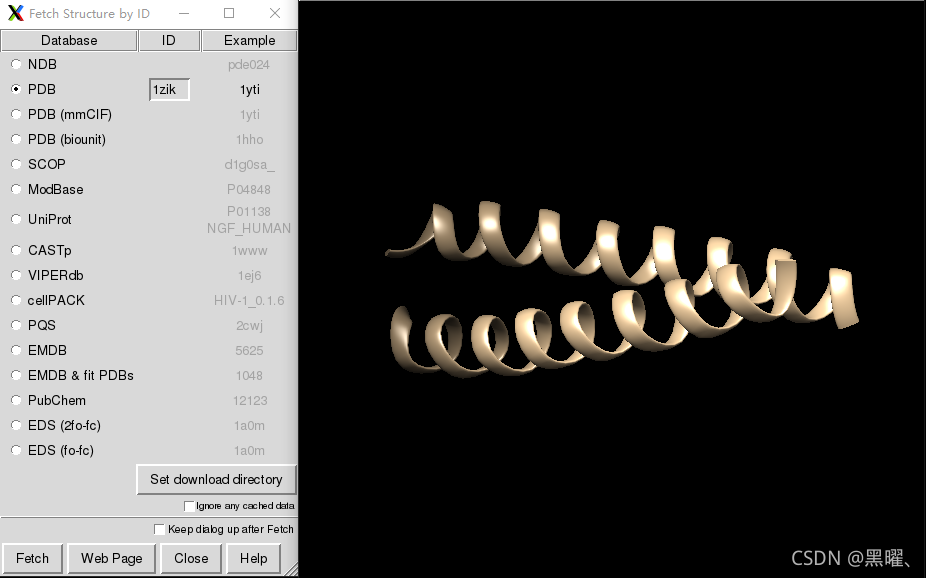The image size is (926, 578).
Task: Click the ID column header
Action: pyautogui.click(x=169, y=40)
